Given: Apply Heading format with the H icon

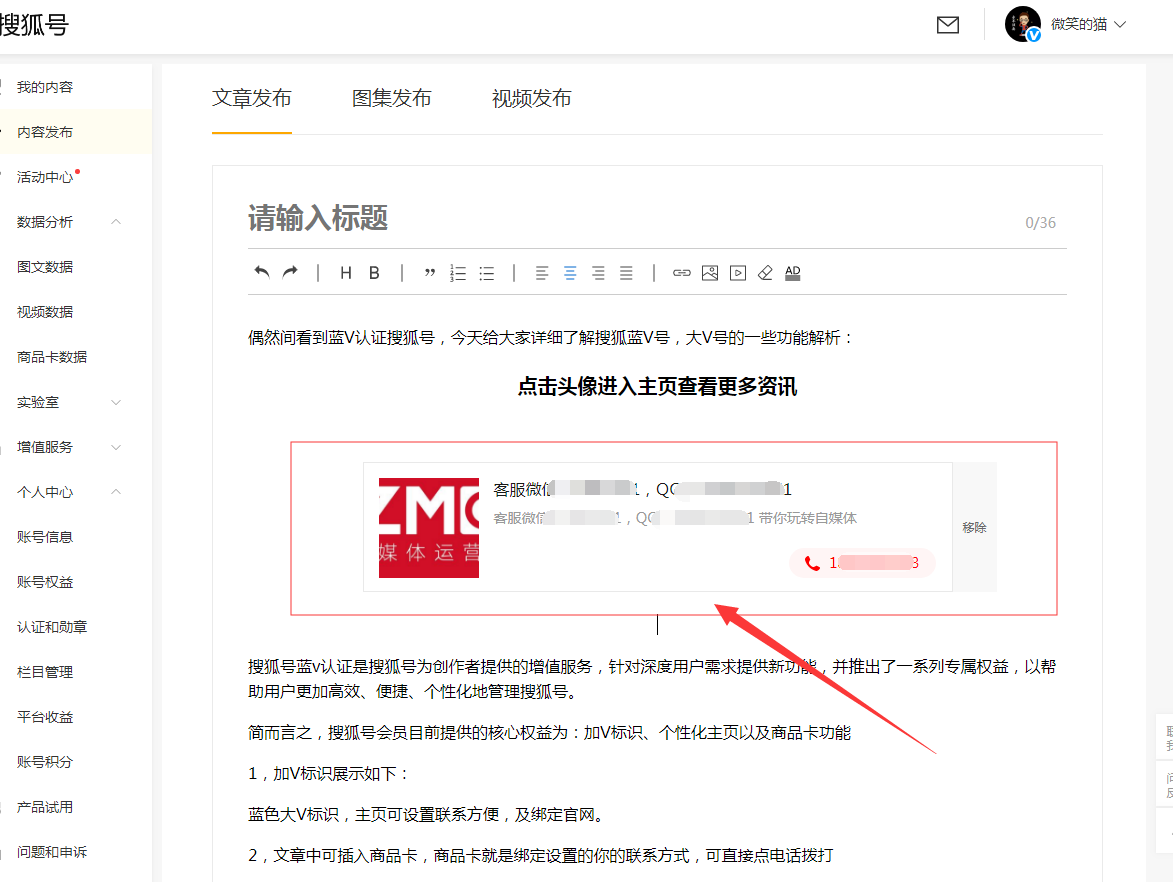Looking at the screenshot, I should 345,272.
